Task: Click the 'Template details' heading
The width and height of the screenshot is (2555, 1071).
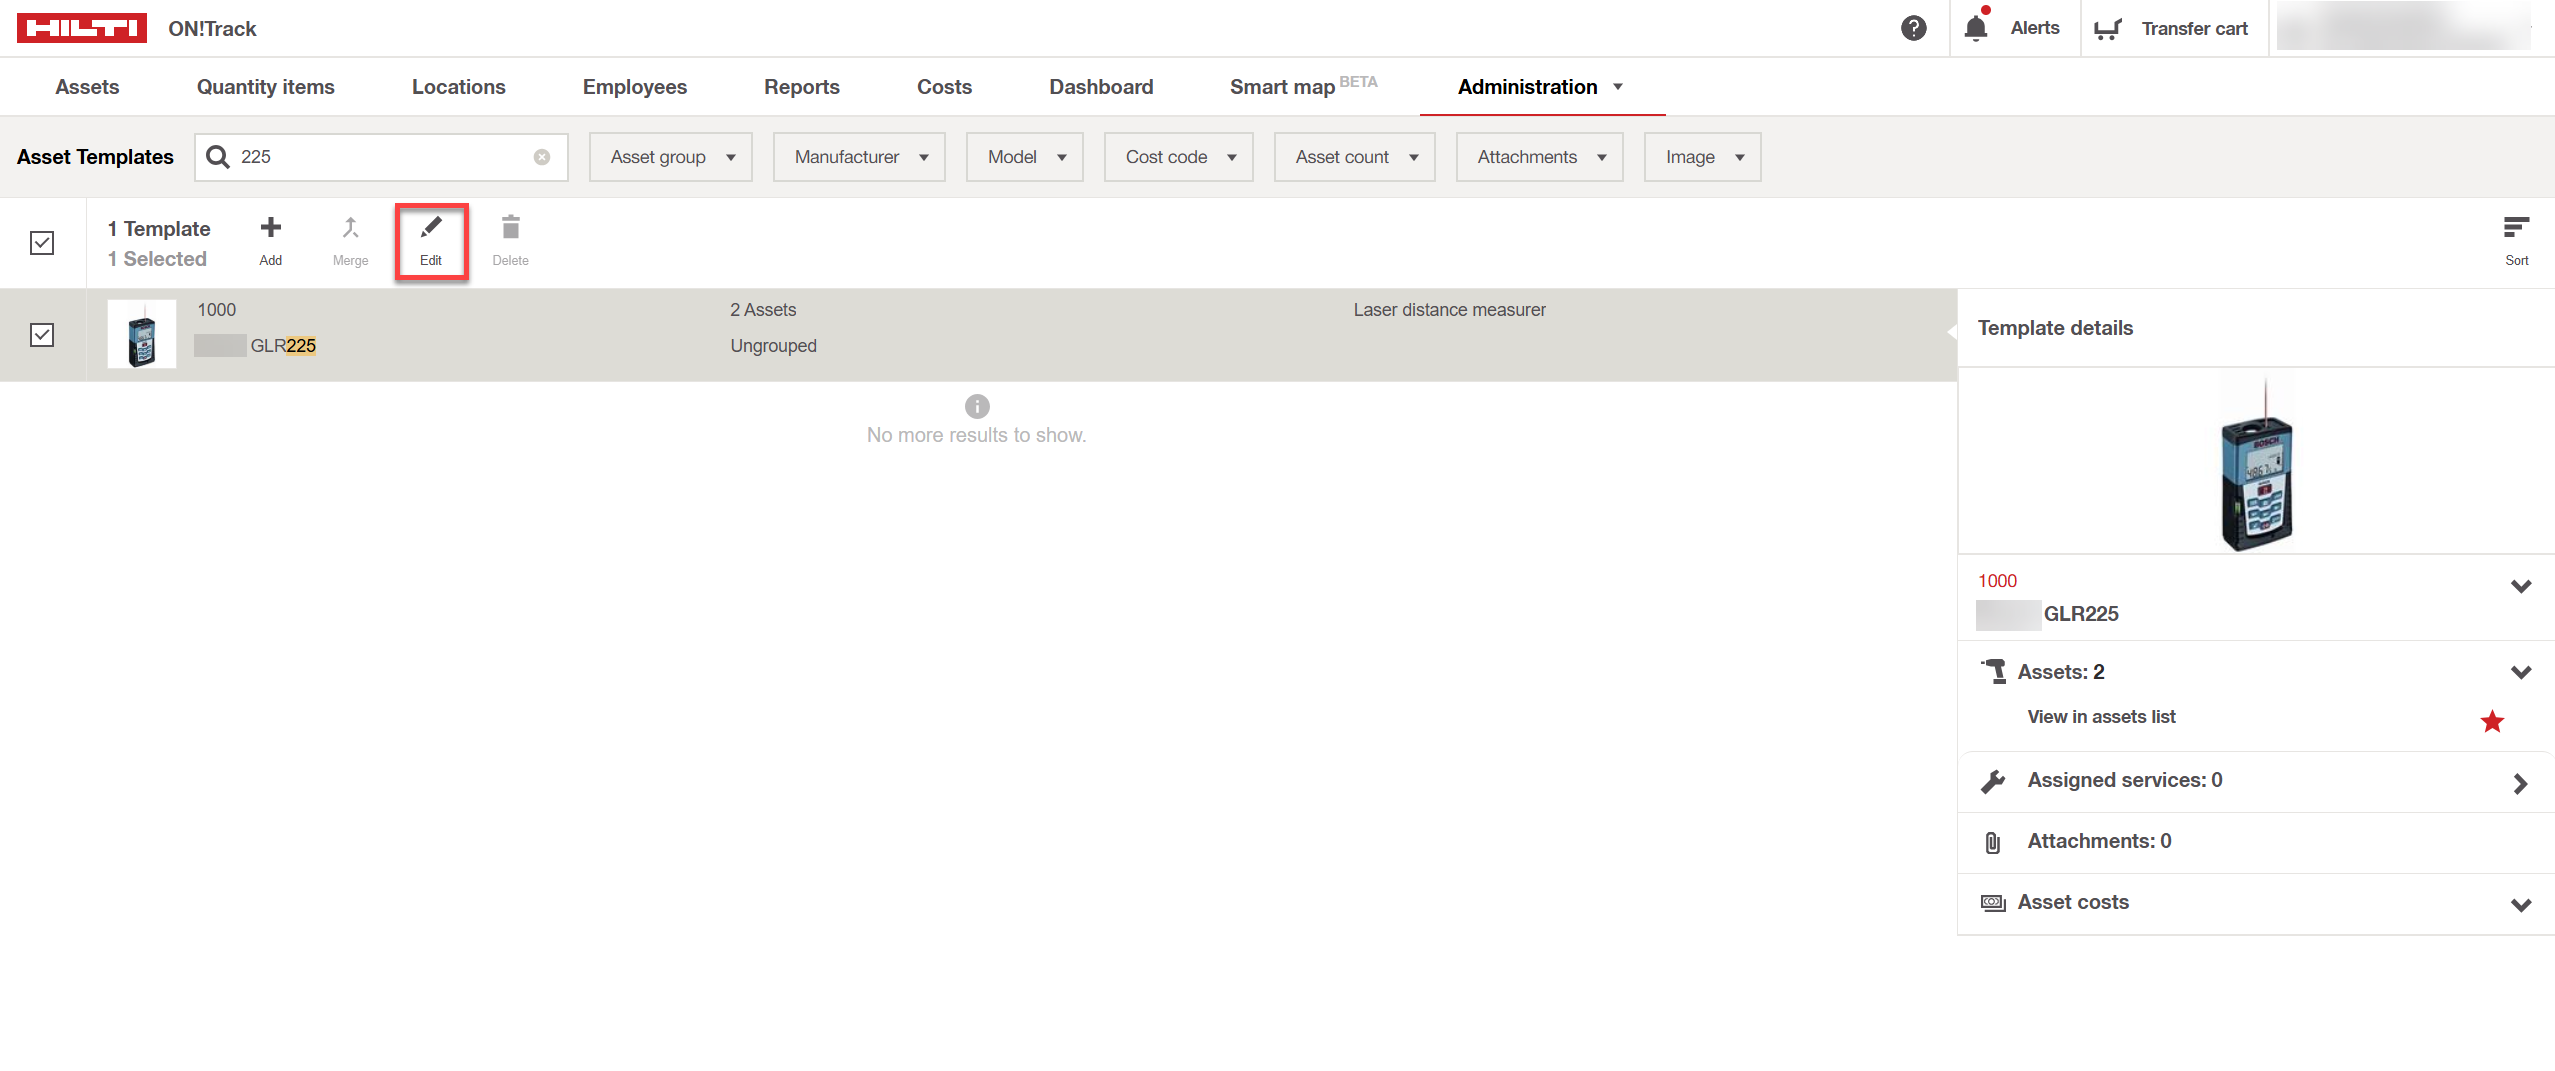Action: [x=2055, y=328]
